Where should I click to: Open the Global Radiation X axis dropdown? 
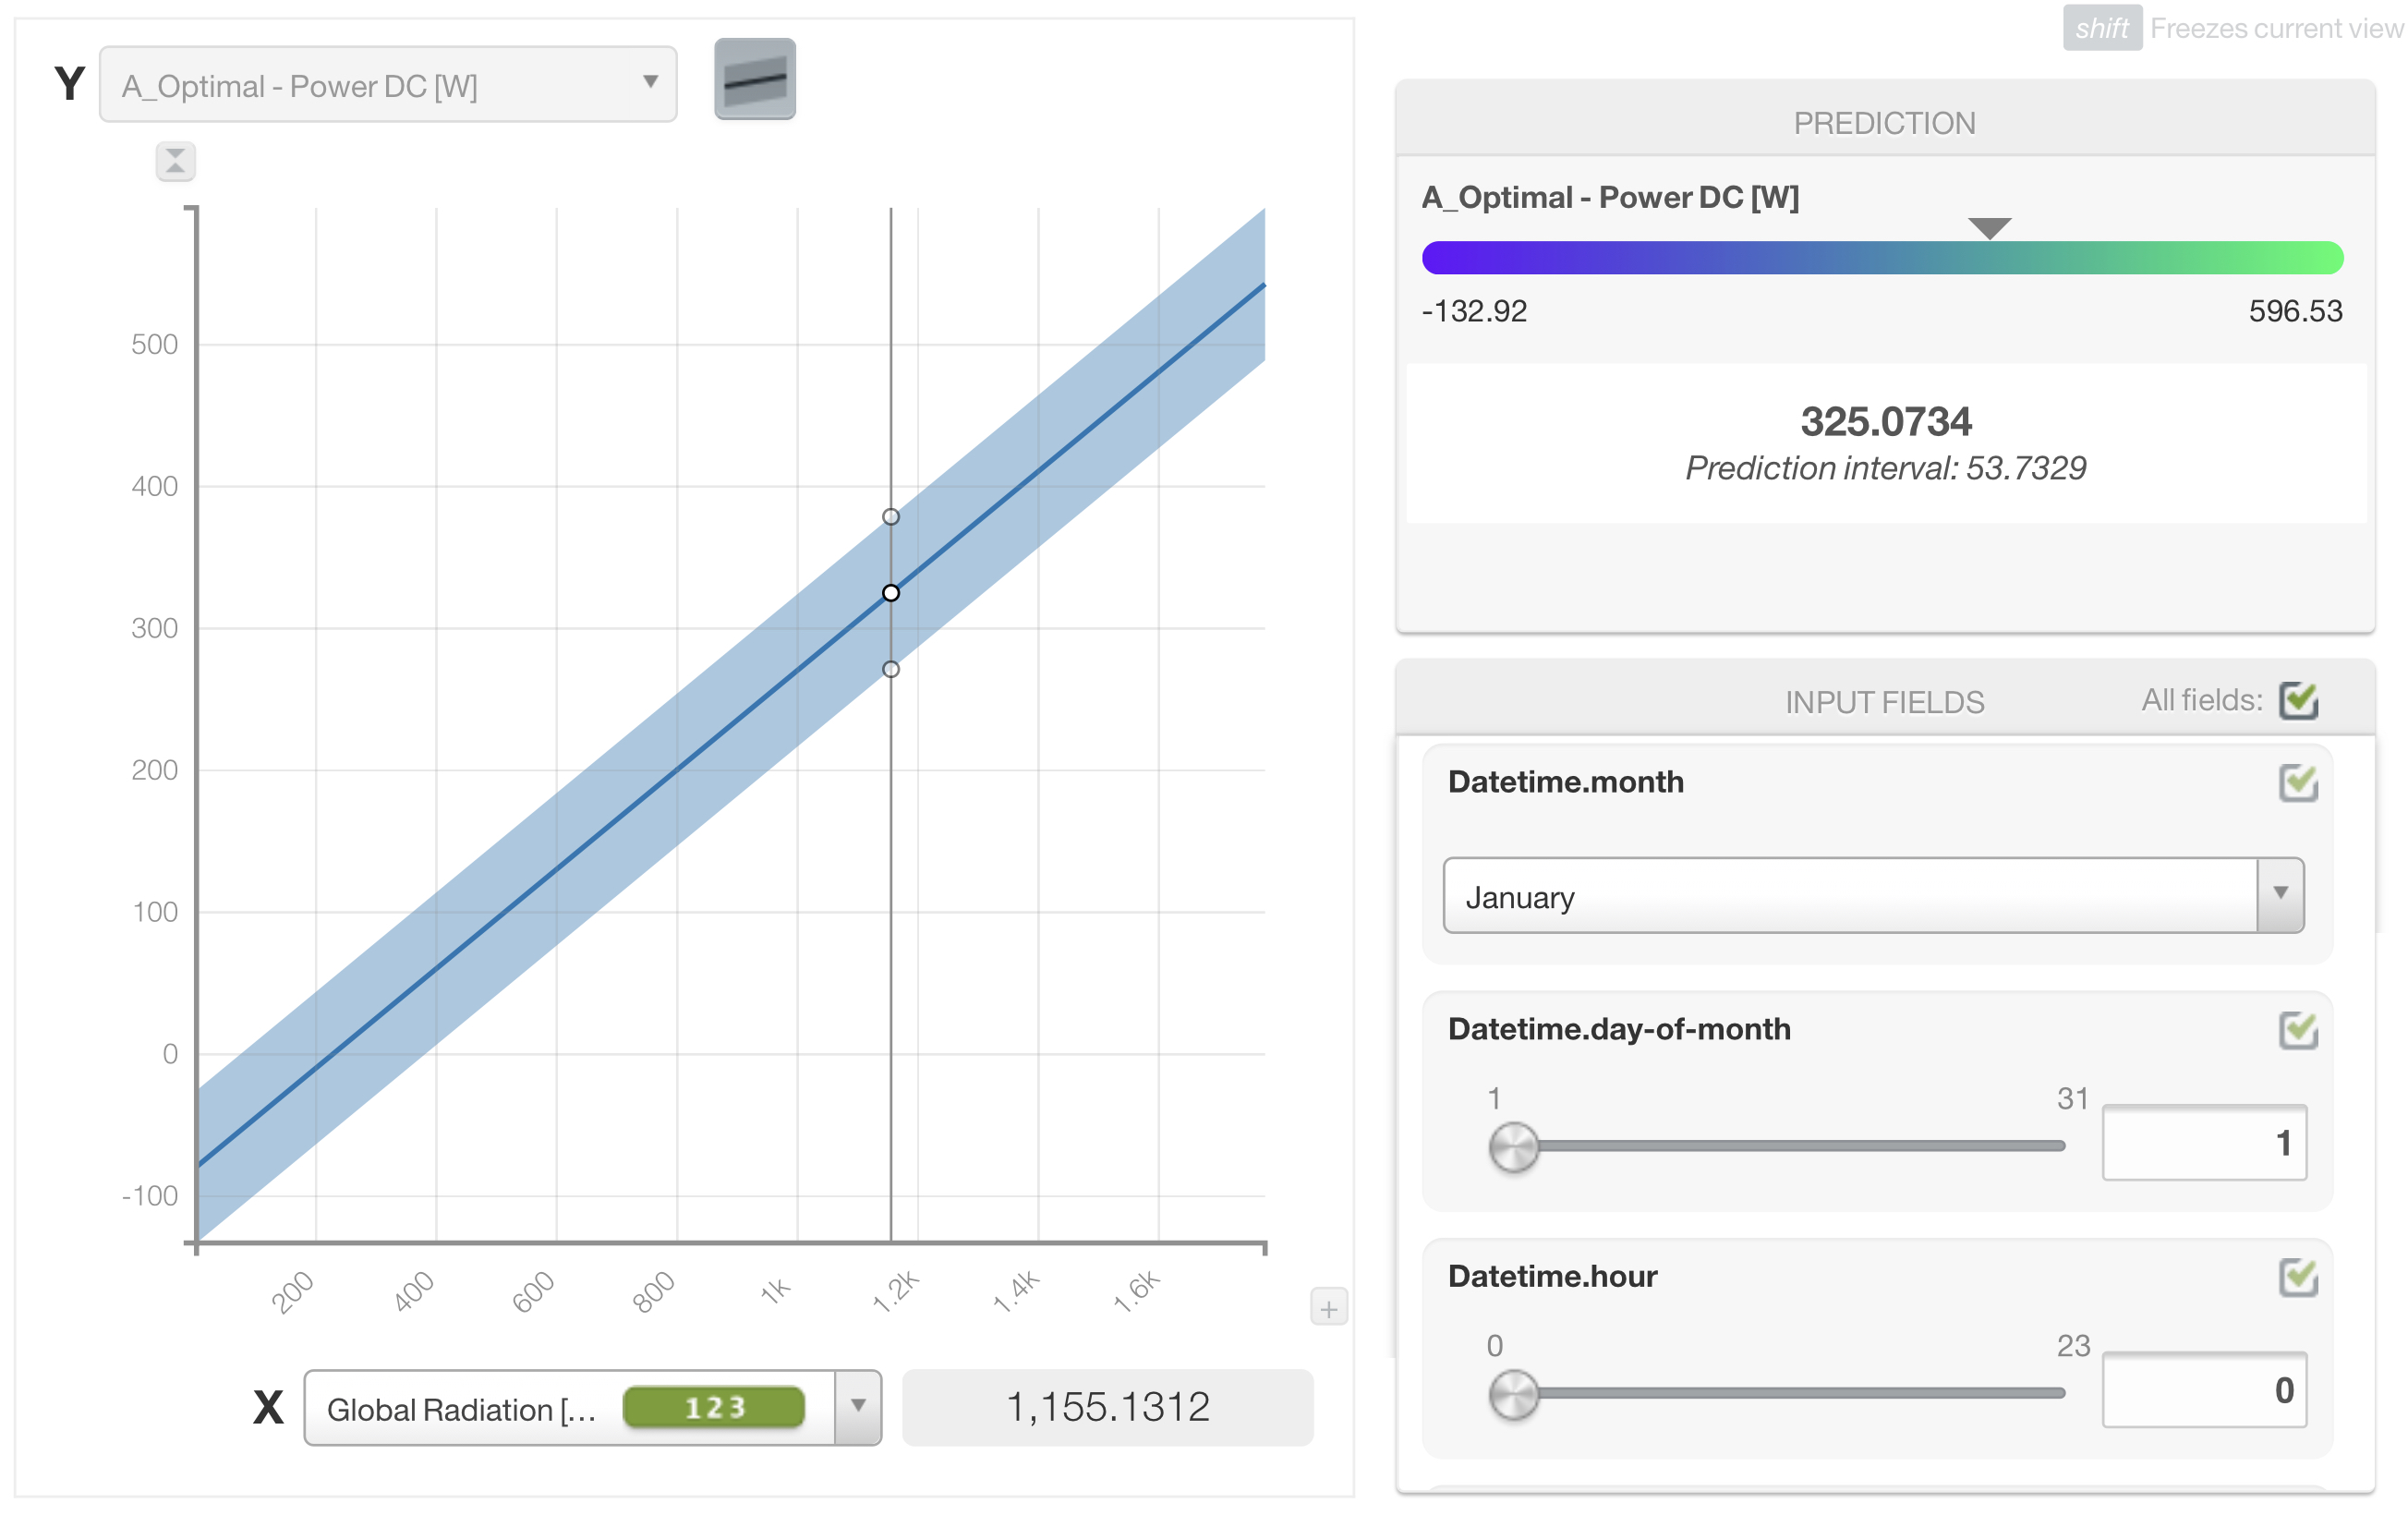[x=857, y=1406]
